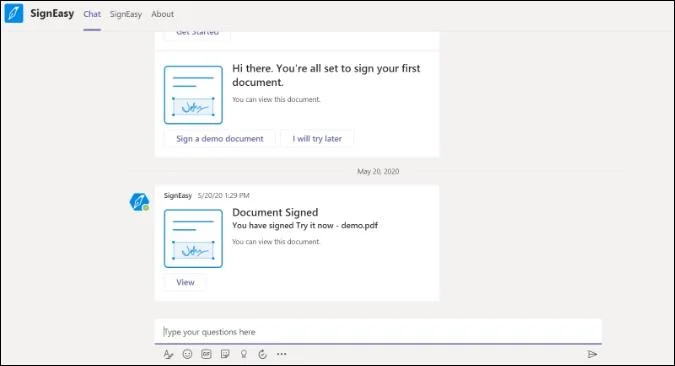Open the Emoji picker
The image size is (675, 366).
point(187,354)
